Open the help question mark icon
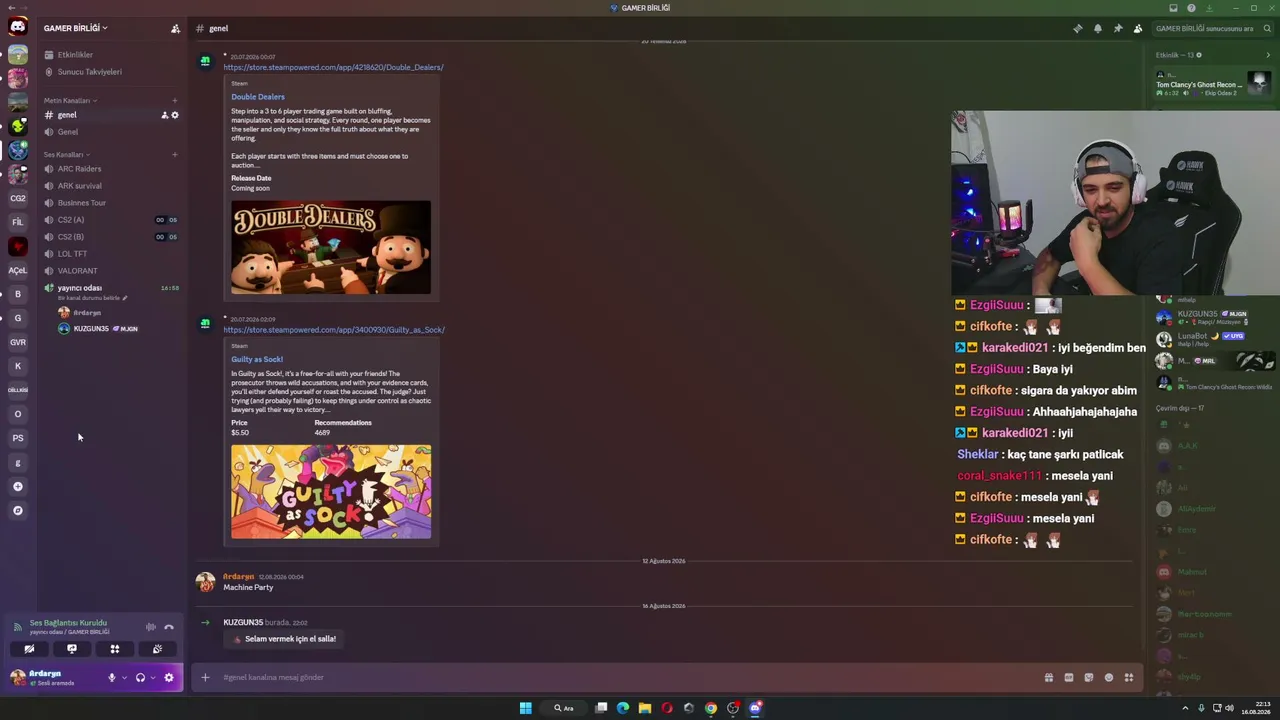This screenshot has height=720, width=1280. pyautogui.click(x=1191, y=8)
